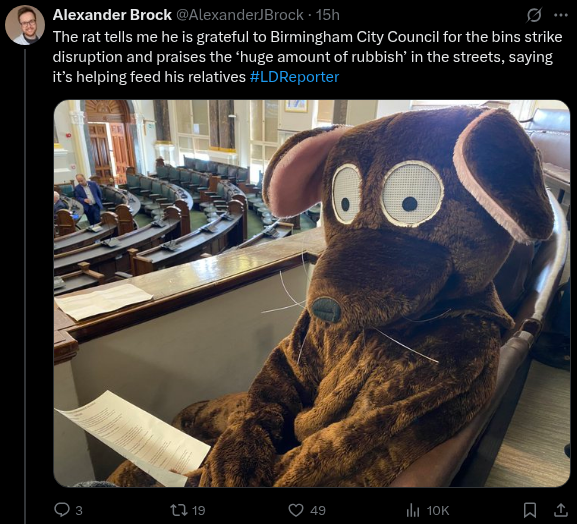
Task: Click the reply count 3
Action: click(x=79, y=511)
